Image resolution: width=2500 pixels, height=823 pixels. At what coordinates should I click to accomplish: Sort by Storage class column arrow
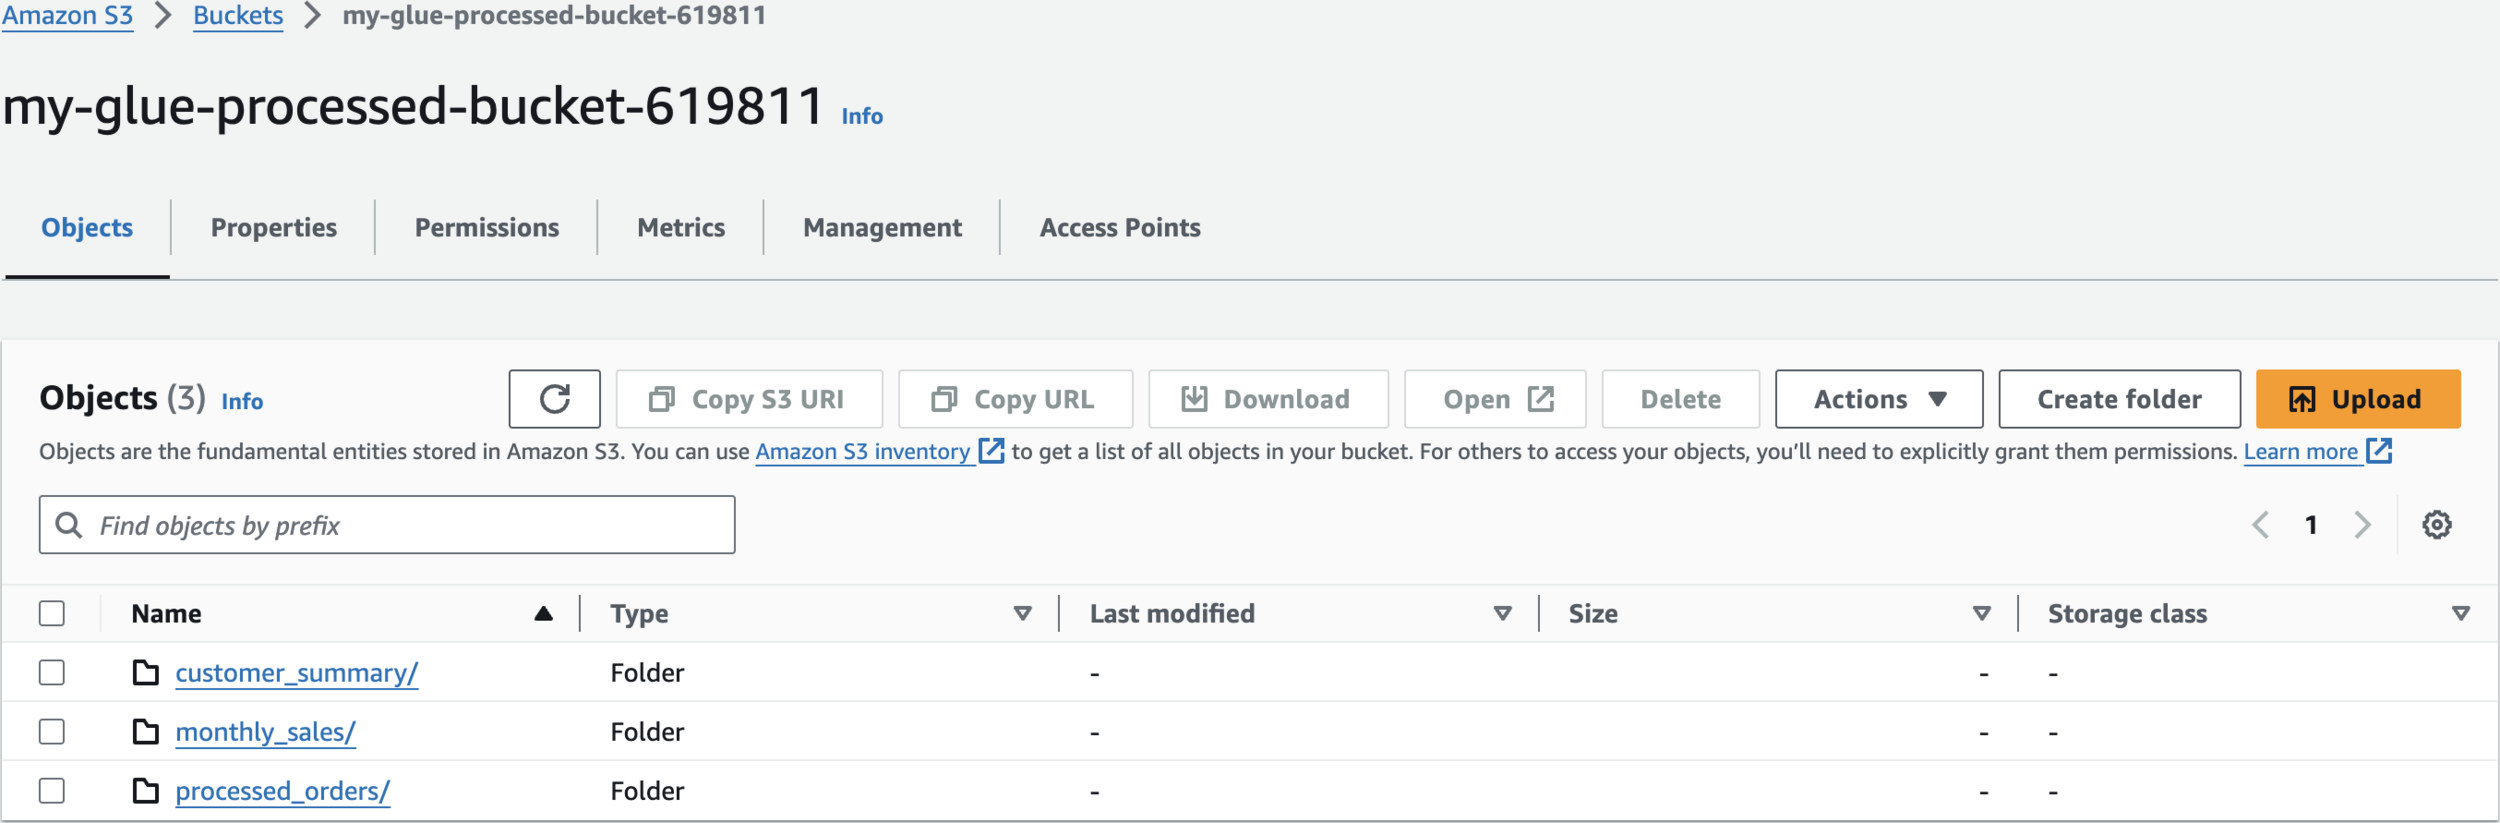coord(2461,614)
